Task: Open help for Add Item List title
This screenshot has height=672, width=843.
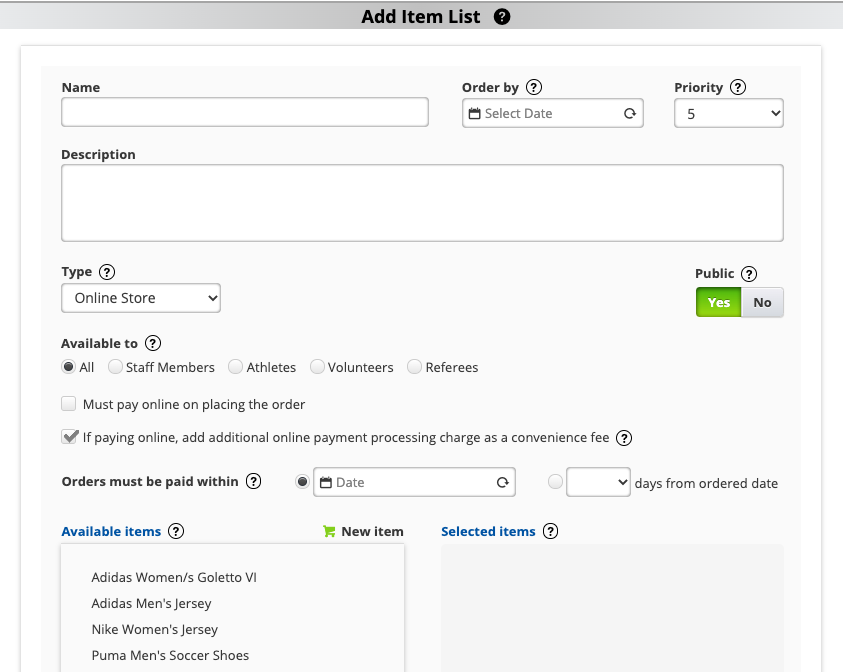Action: pos(501,16)
